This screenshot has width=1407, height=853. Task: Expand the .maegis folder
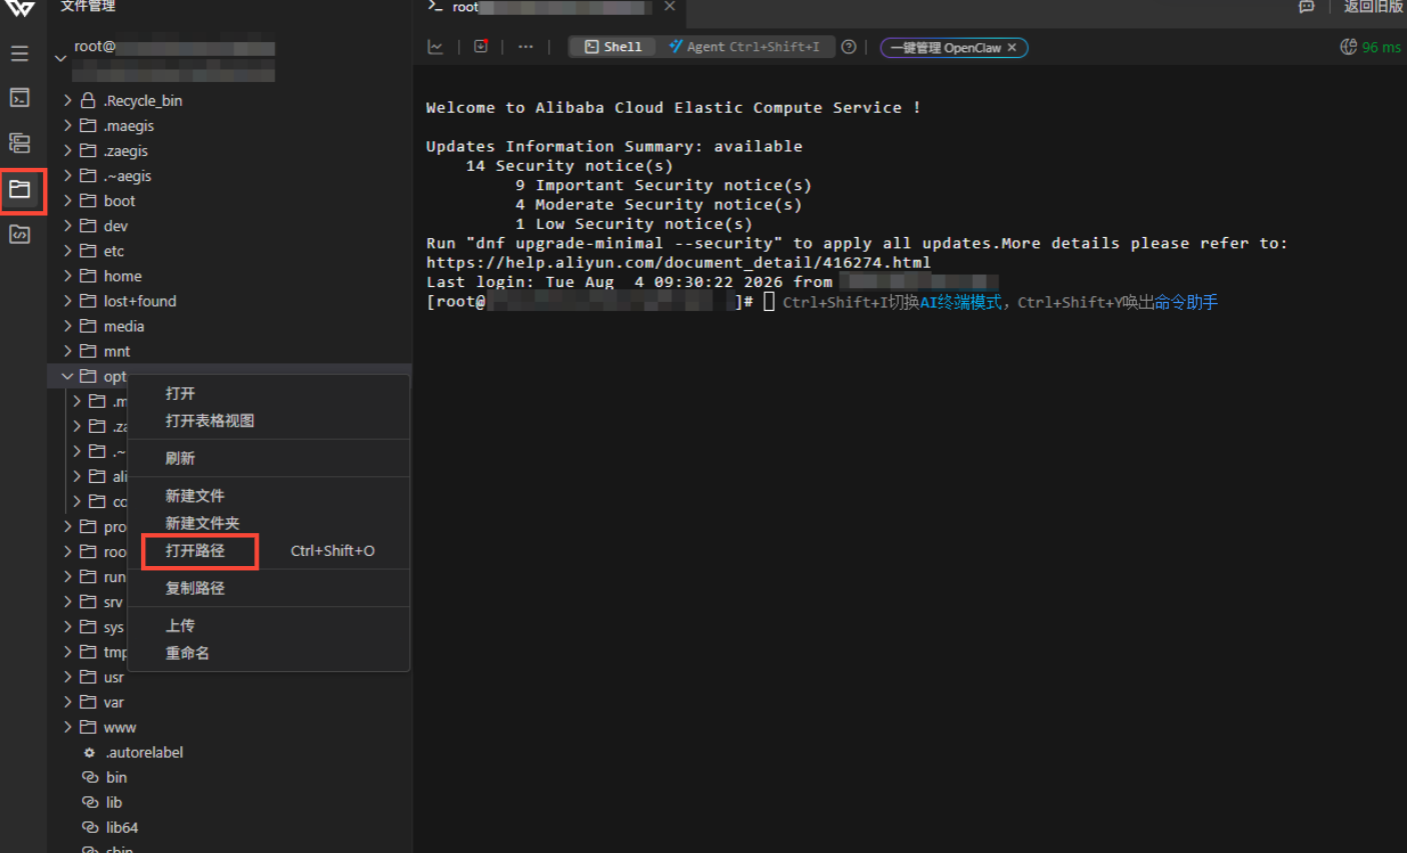pyautogui.click(x=68, y=125)
